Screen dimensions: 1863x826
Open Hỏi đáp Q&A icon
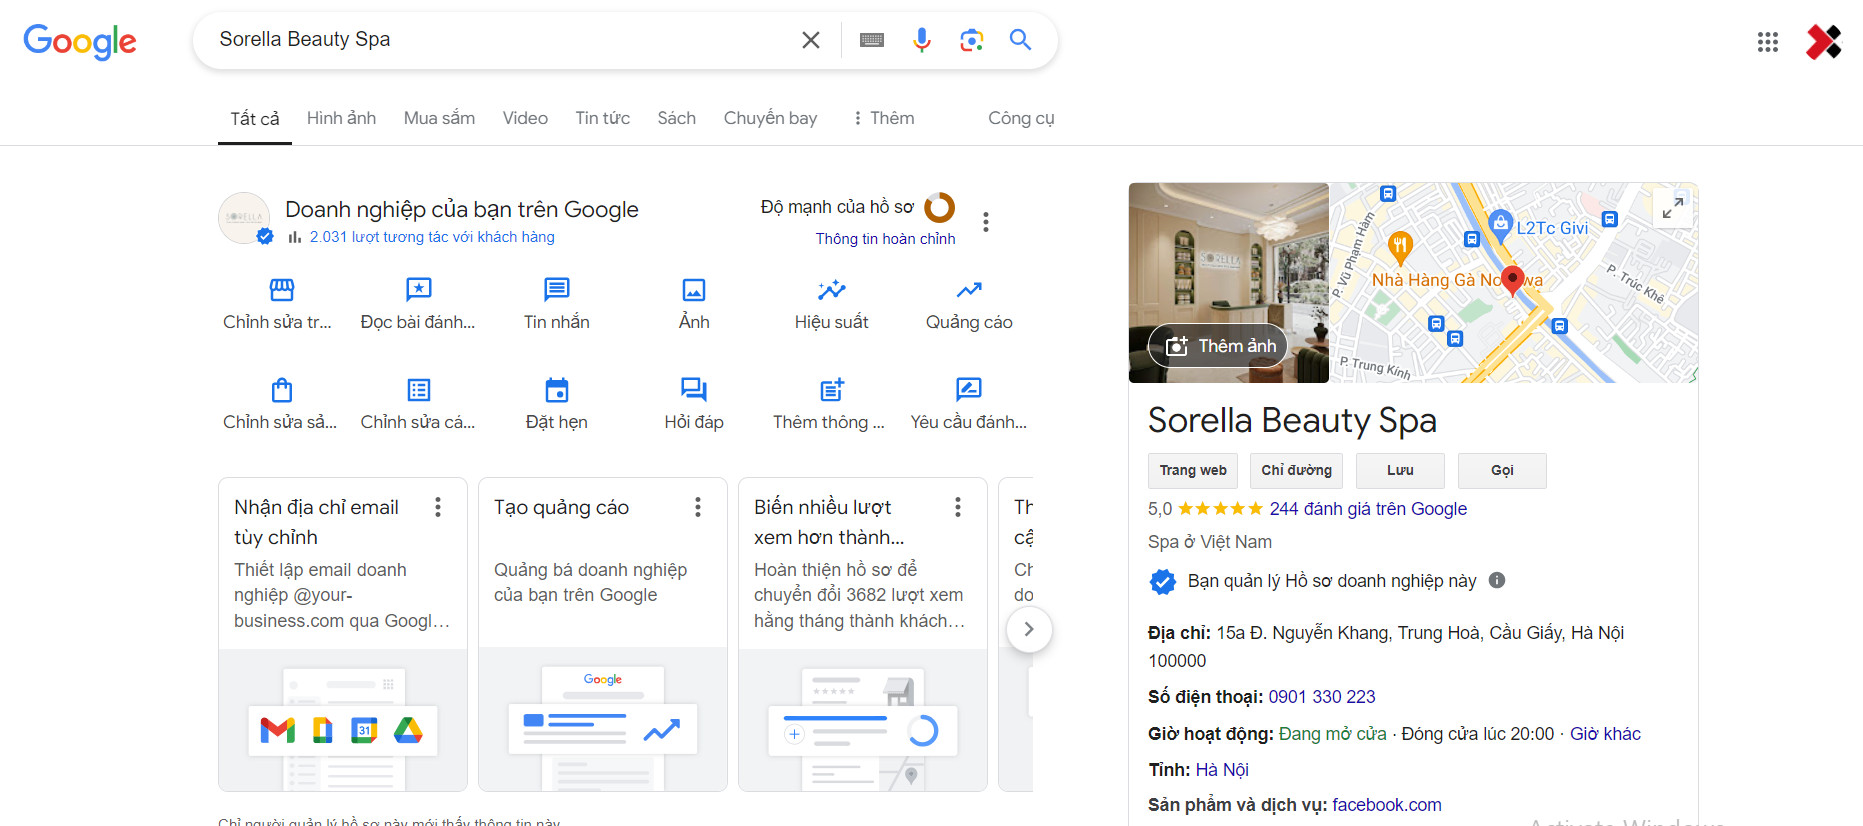(x=694, y=390)
